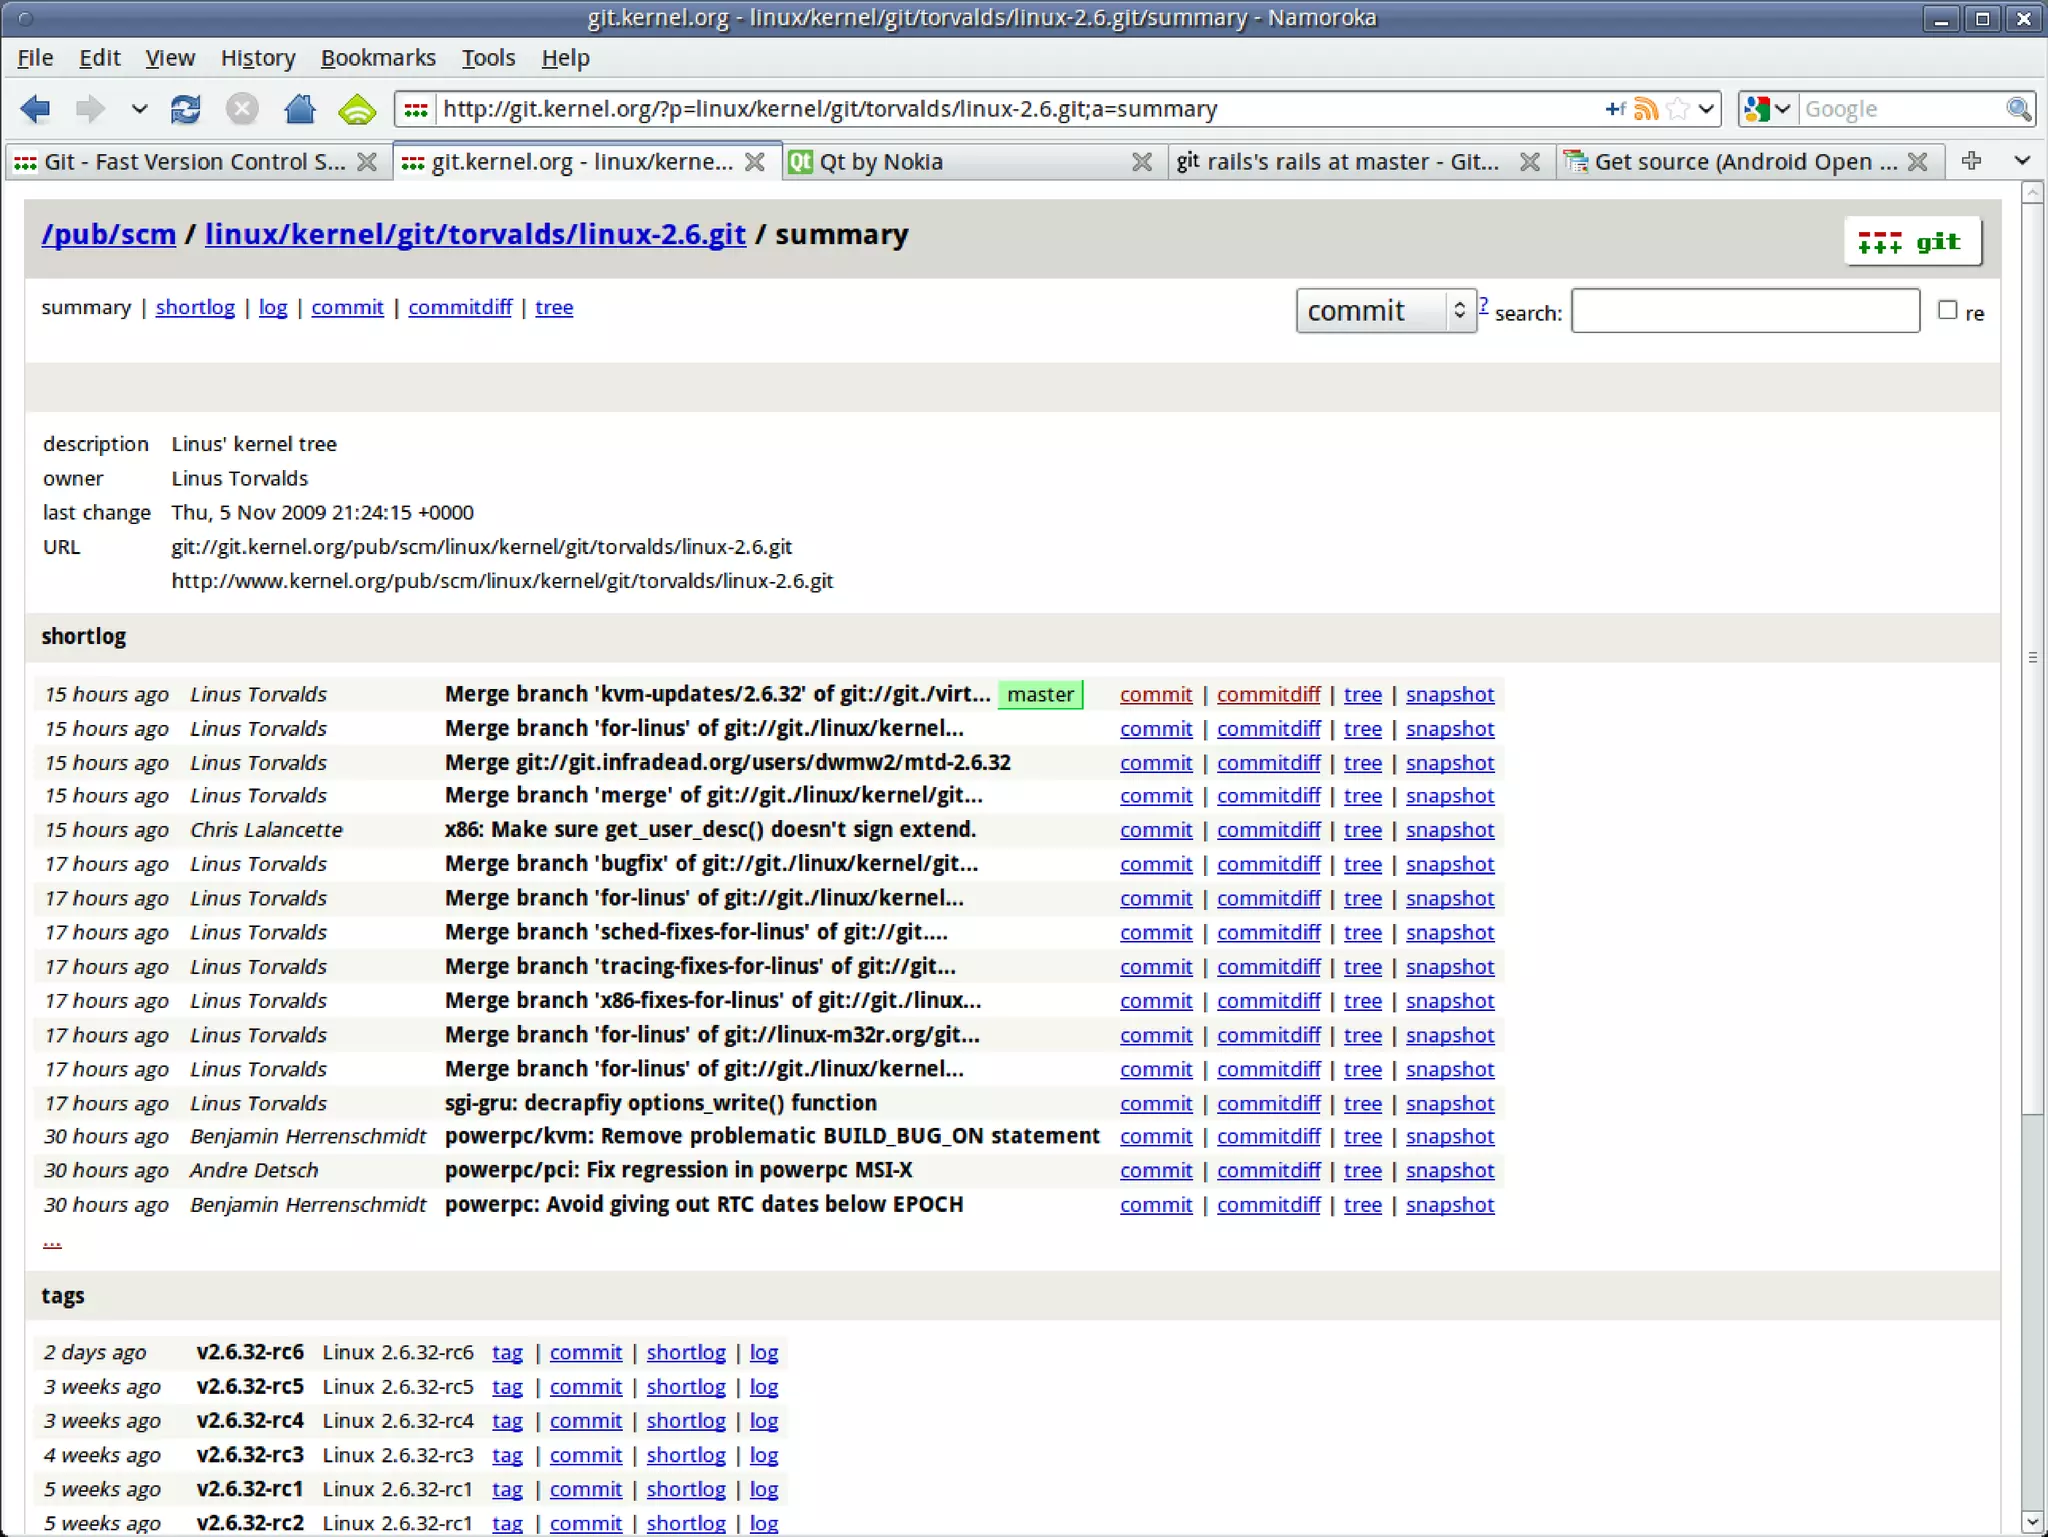Open a new tab with plus icon
This screenshot has height=1537, width=2048.
(1971, 161)
